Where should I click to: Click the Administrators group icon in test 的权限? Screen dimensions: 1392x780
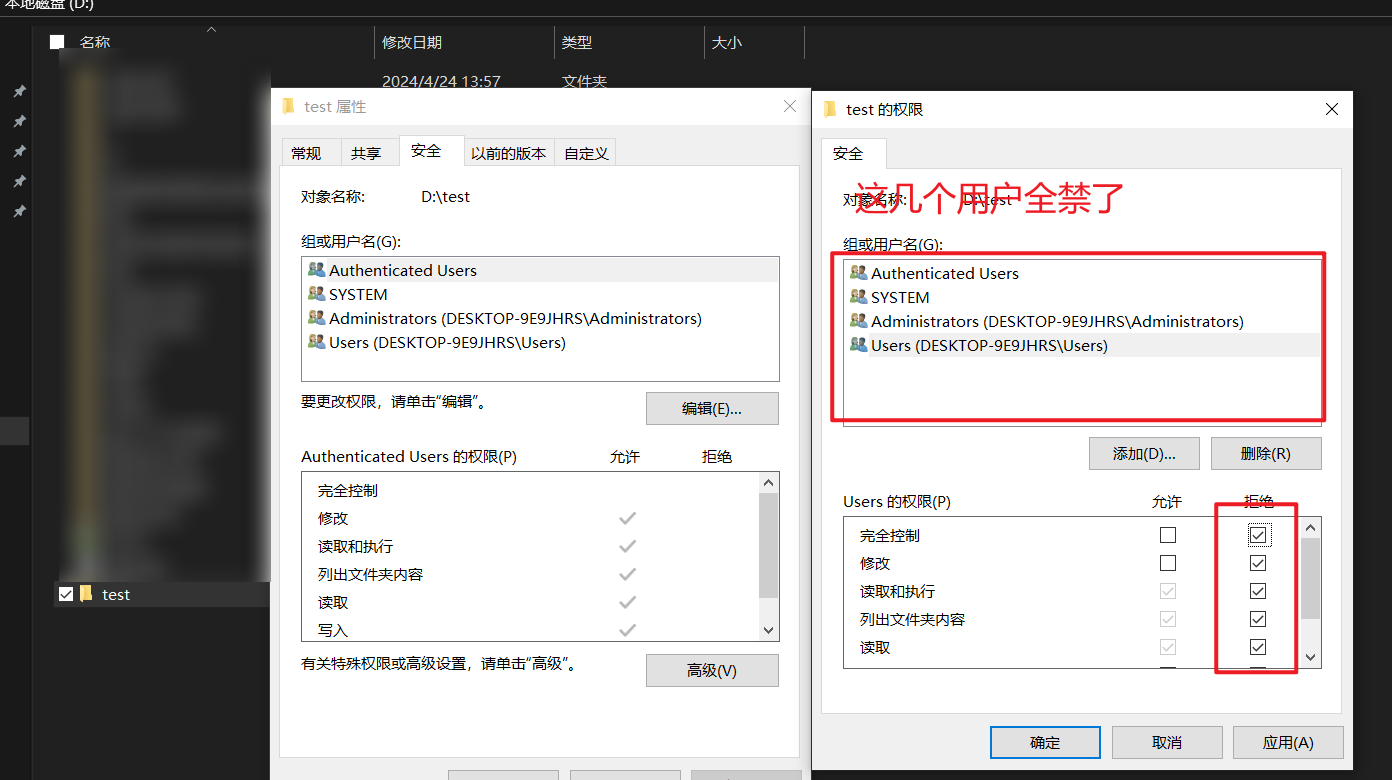pos(858,321)
